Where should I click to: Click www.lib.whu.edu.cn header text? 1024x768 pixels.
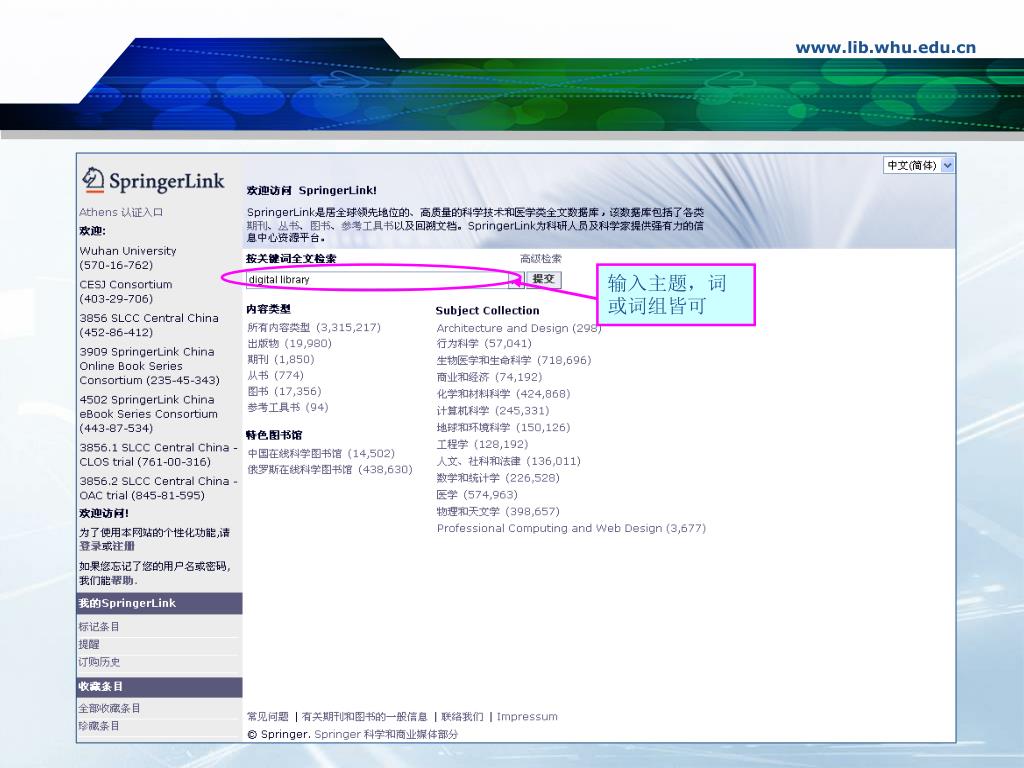click(886, 48)
